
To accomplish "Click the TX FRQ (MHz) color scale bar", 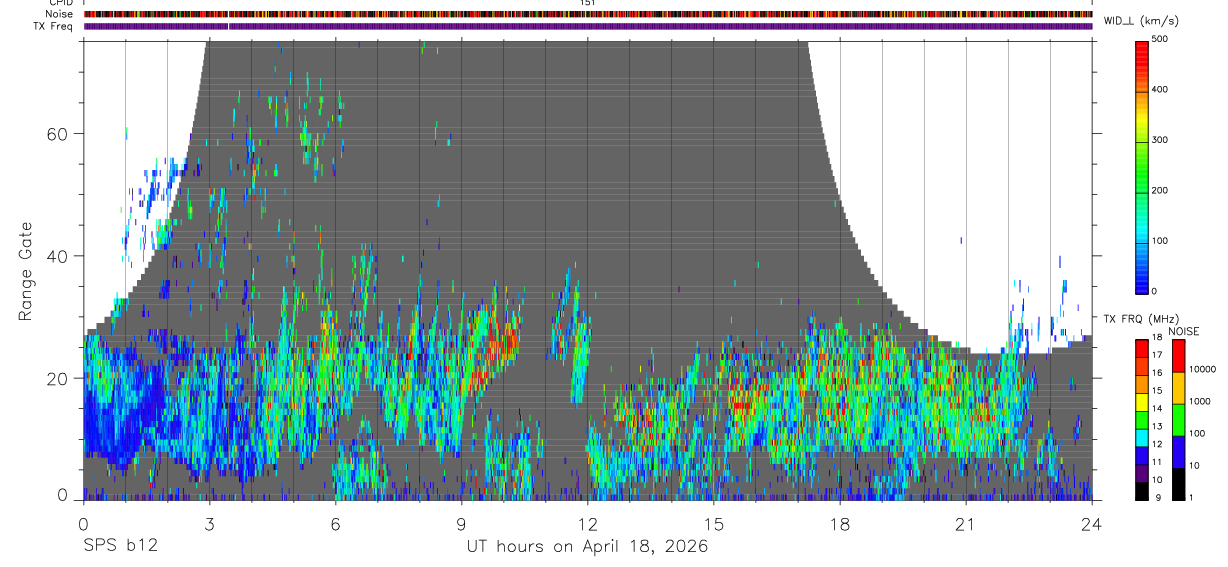I will 1142,420.
